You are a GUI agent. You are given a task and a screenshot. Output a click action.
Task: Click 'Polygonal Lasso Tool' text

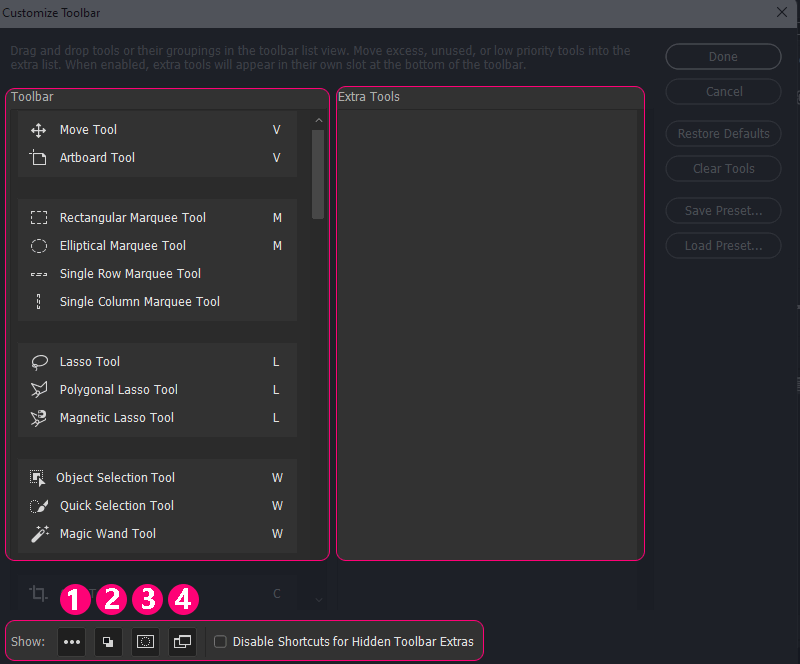[119, 390]
